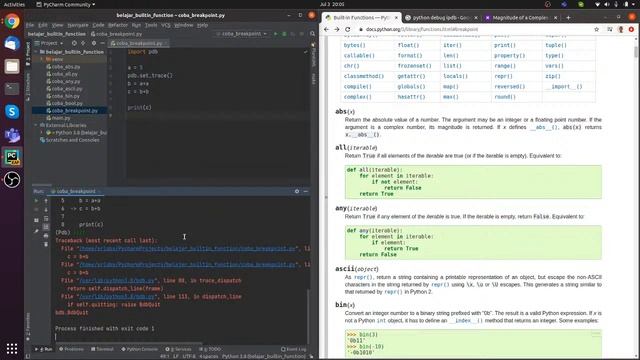Show applications grid in the dock
The height and width of the screenshot is (360, 640).
(12, 348)
